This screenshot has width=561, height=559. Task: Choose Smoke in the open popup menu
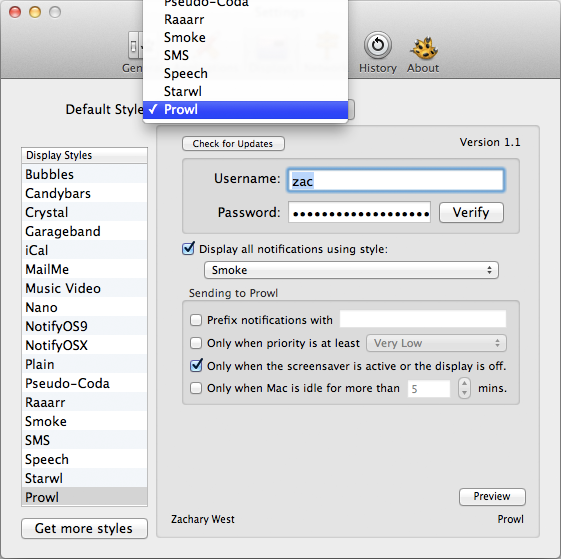[245, 38]
